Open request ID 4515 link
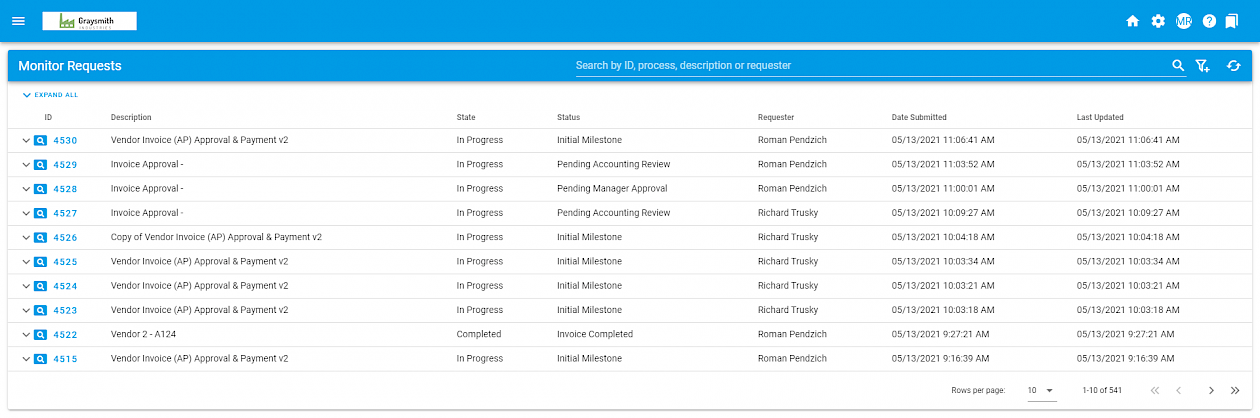 pyautogui.click(x=65, y=359)
